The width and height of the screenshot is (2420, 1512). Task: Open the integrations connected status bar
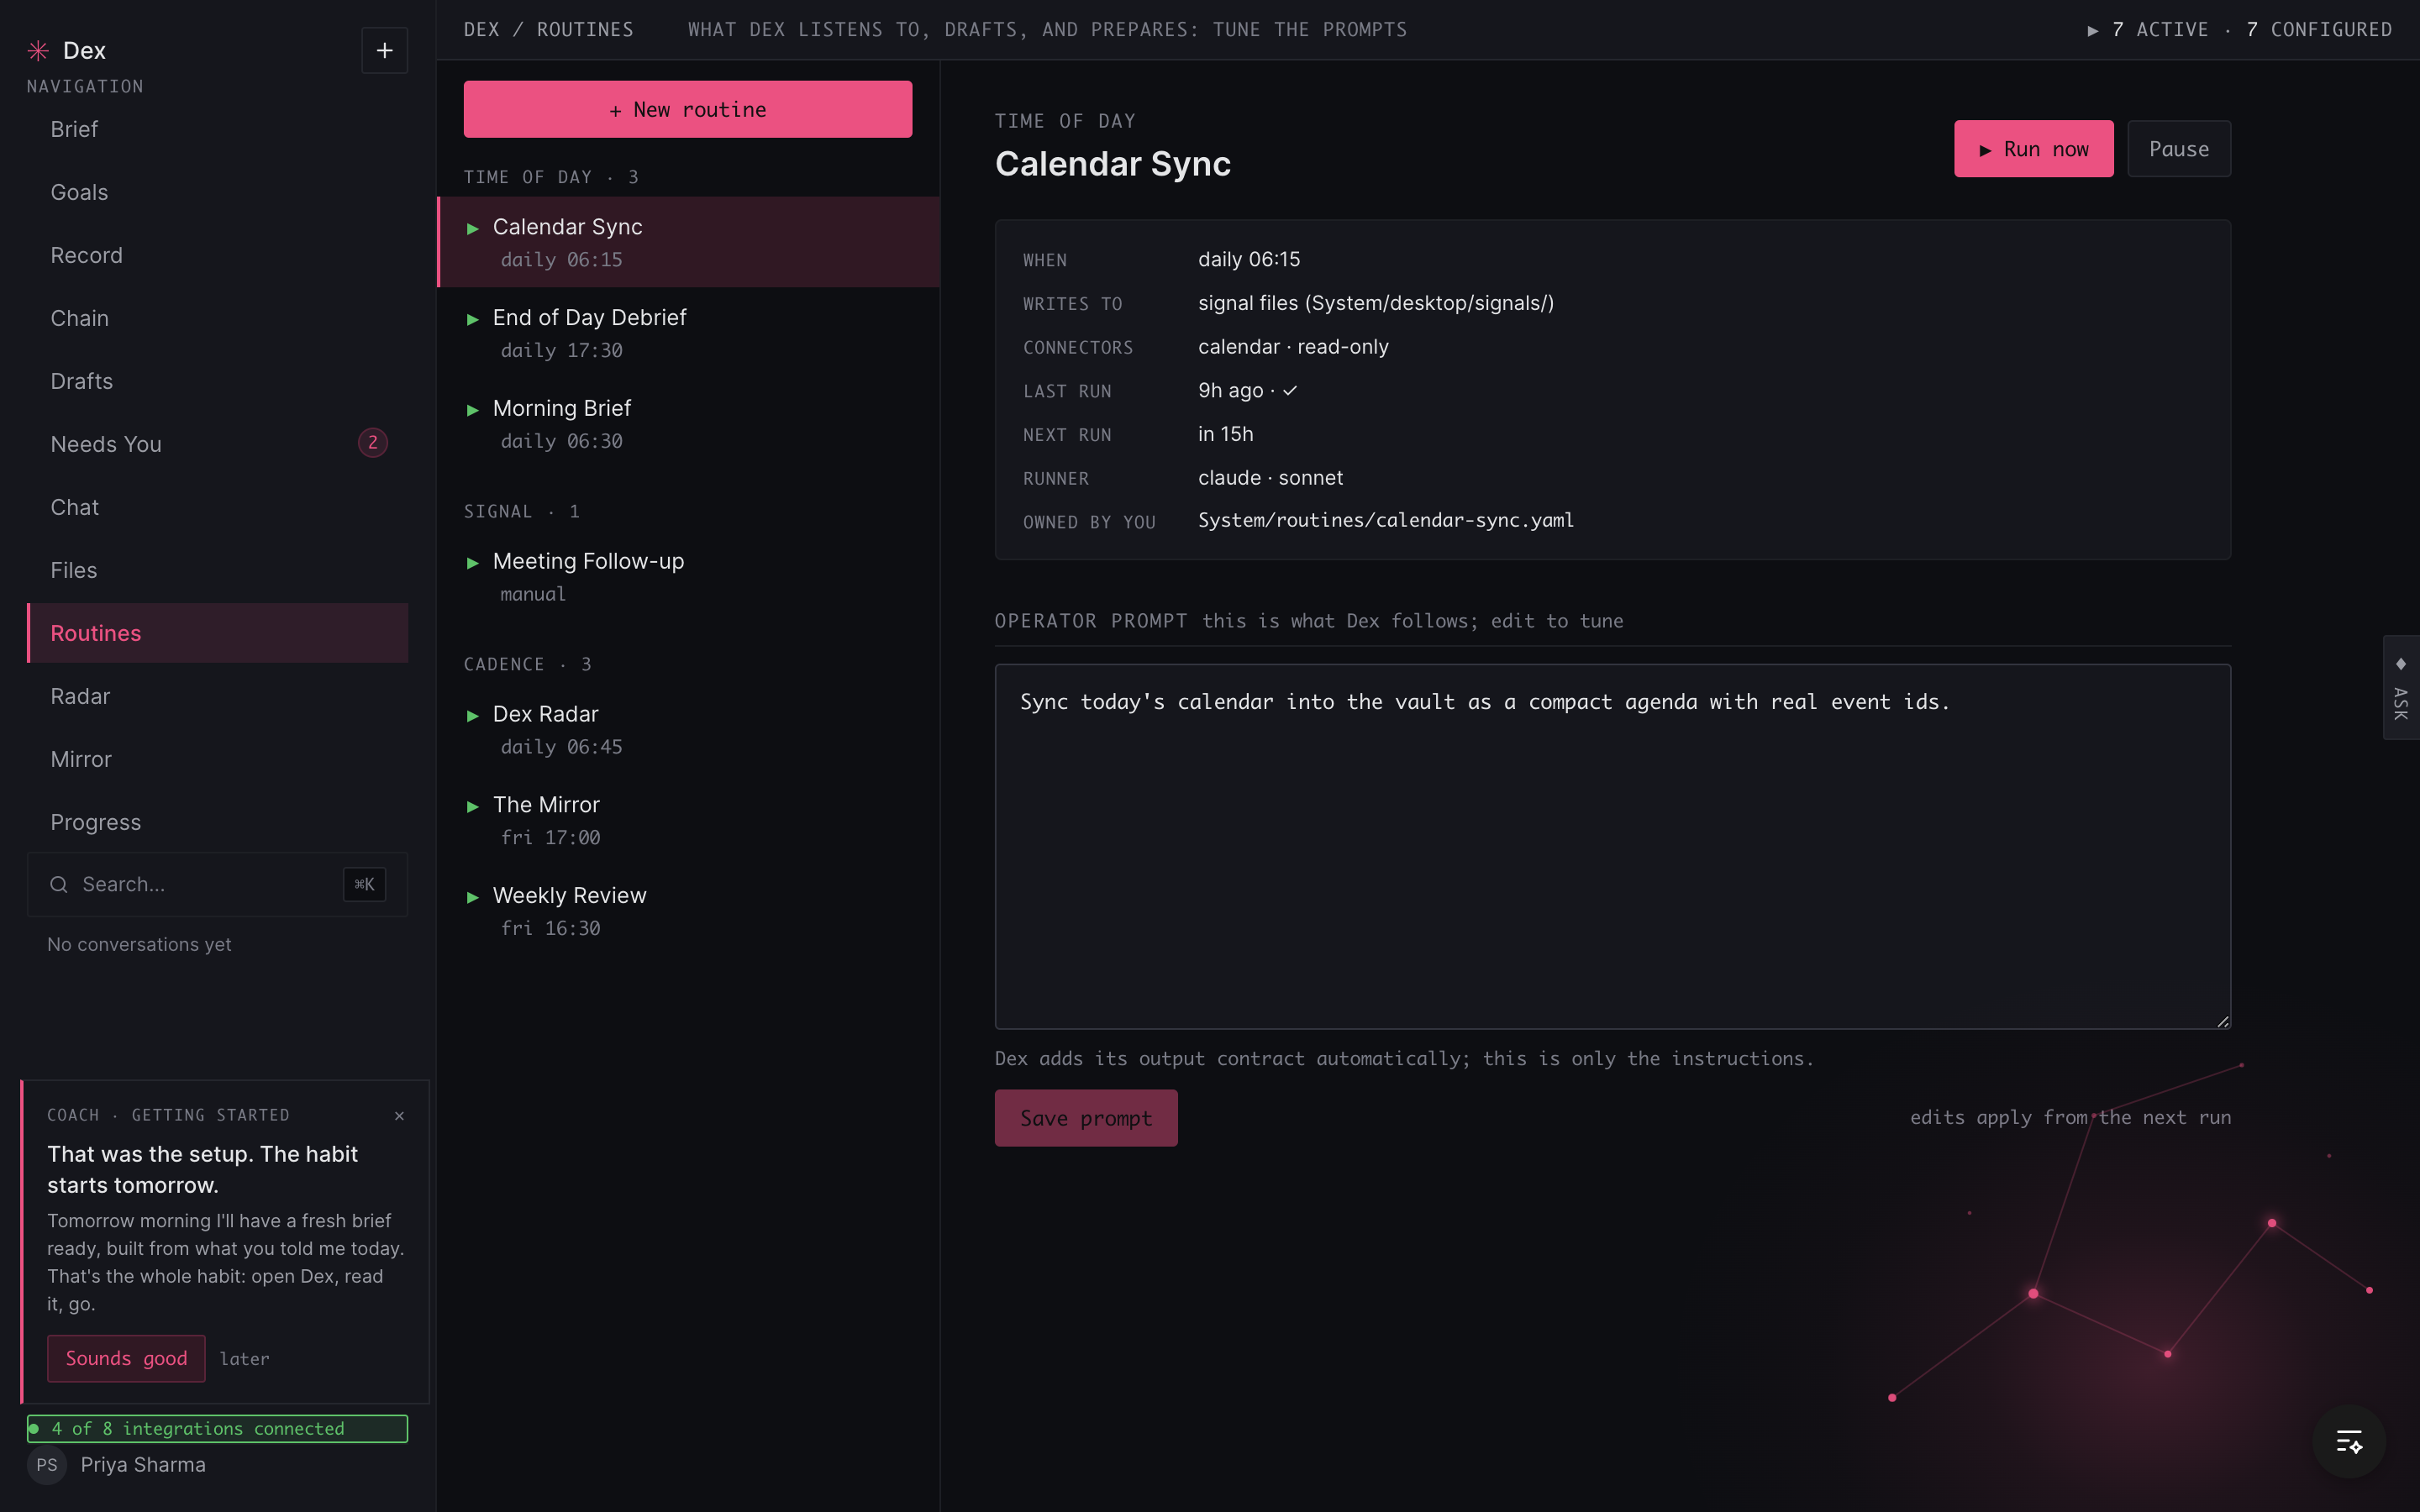(217, 1428)
